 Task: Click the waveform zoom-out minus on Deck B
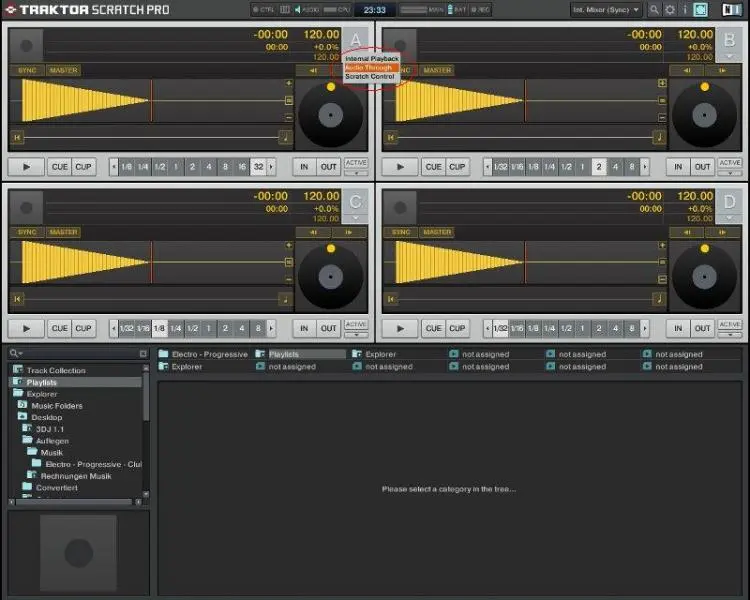(x=662, y=116)
